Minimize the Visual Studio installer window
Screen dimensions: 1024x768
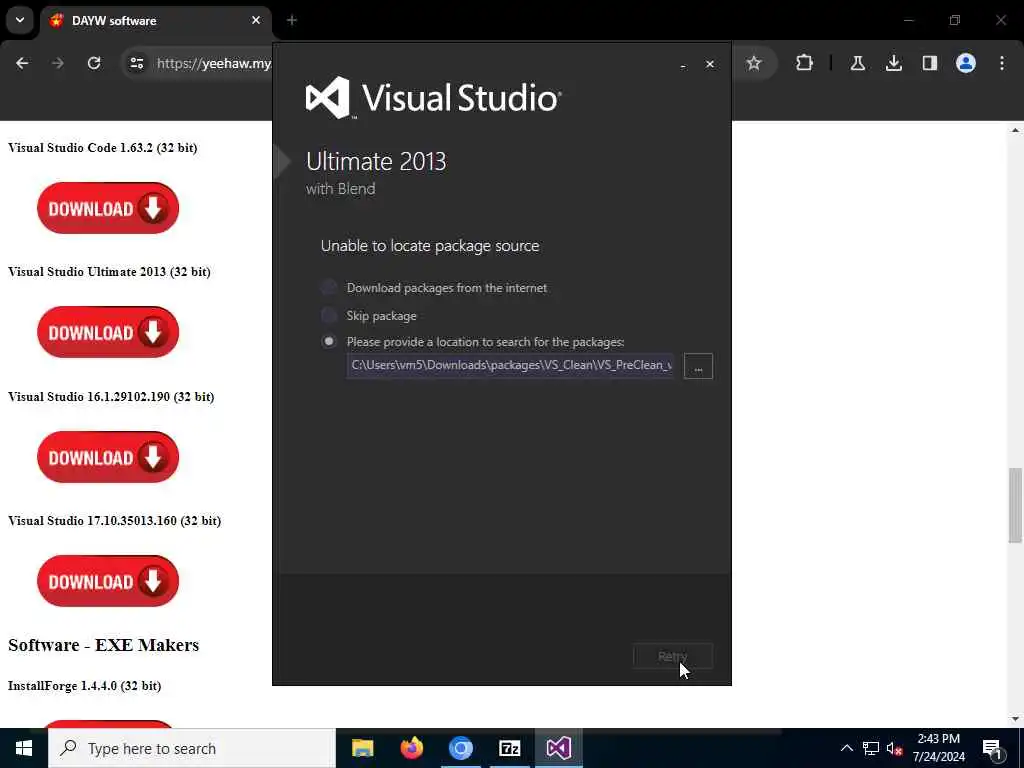click(x=683, y=65)
